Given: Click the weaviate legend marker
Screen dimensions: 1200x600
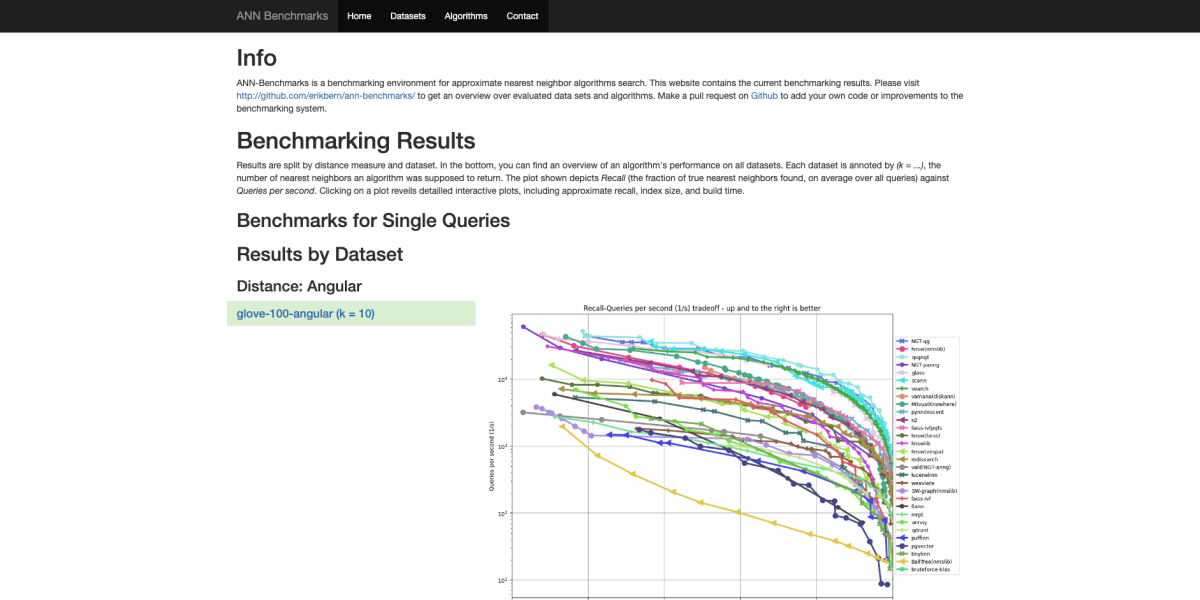Looking at the screenshot, I should coord(902,482).
